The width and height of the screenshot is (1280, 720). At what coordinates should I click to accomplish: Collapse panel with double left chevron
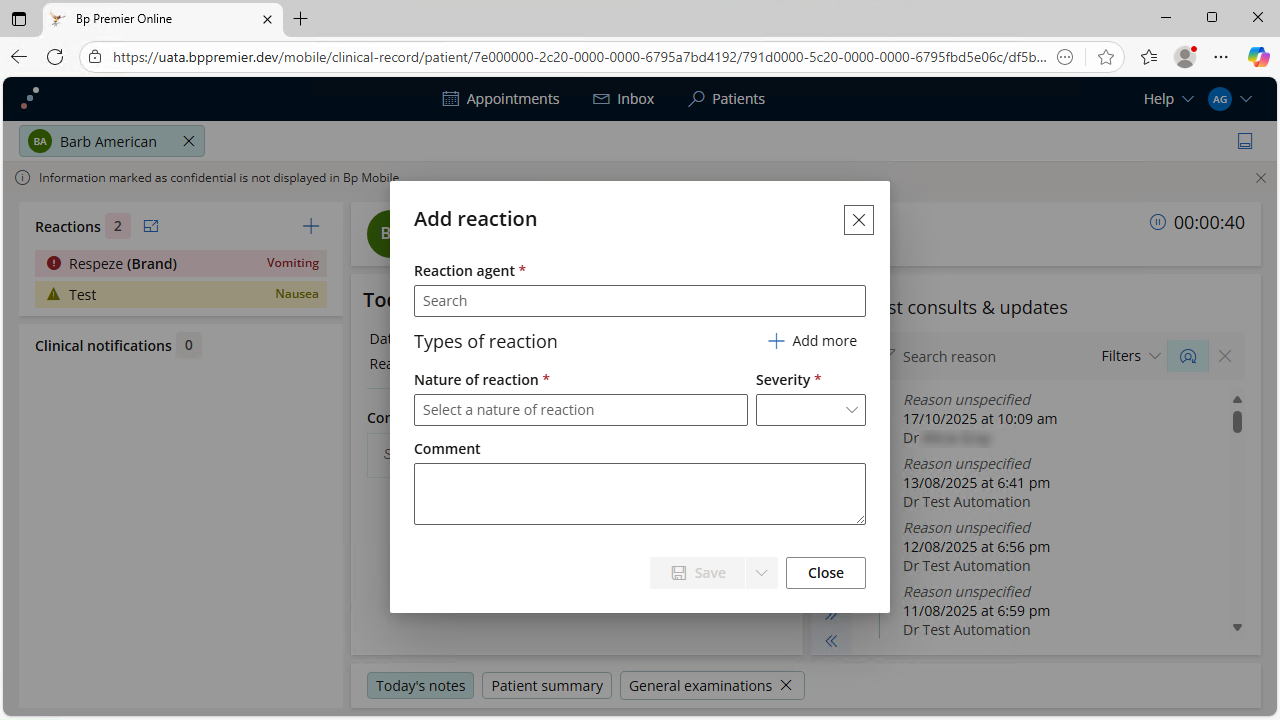pos(831,641)
